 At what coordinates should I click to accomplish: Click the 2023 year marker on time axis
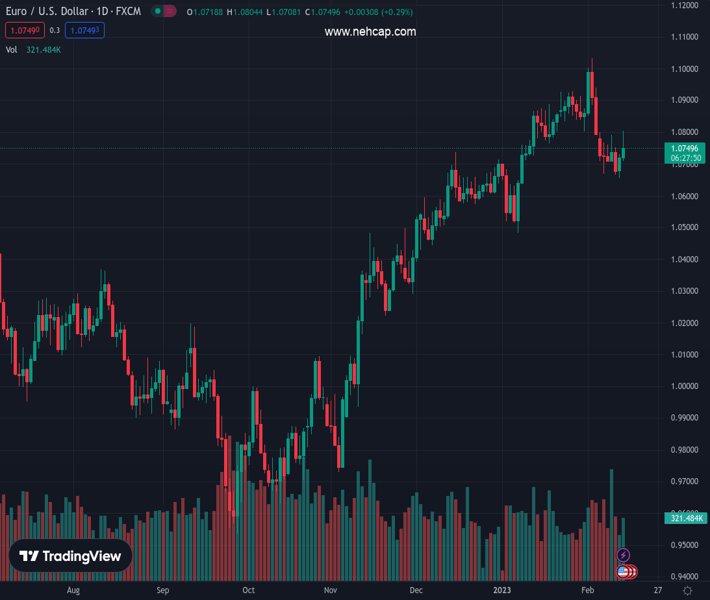(502, 591)
